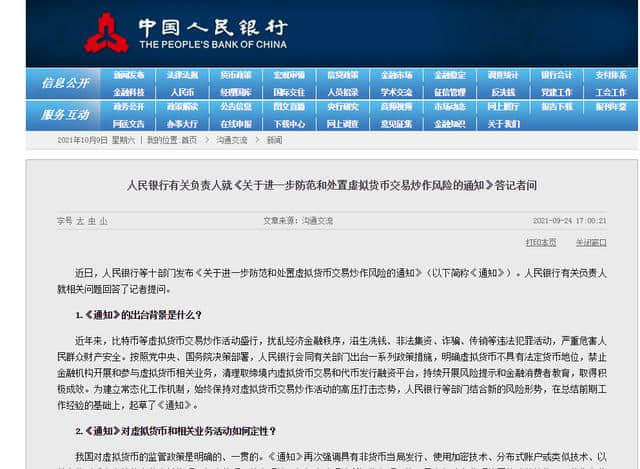640x469 pixels.
Task: Select the 政策解读 menu item
Action: (182, 107)
